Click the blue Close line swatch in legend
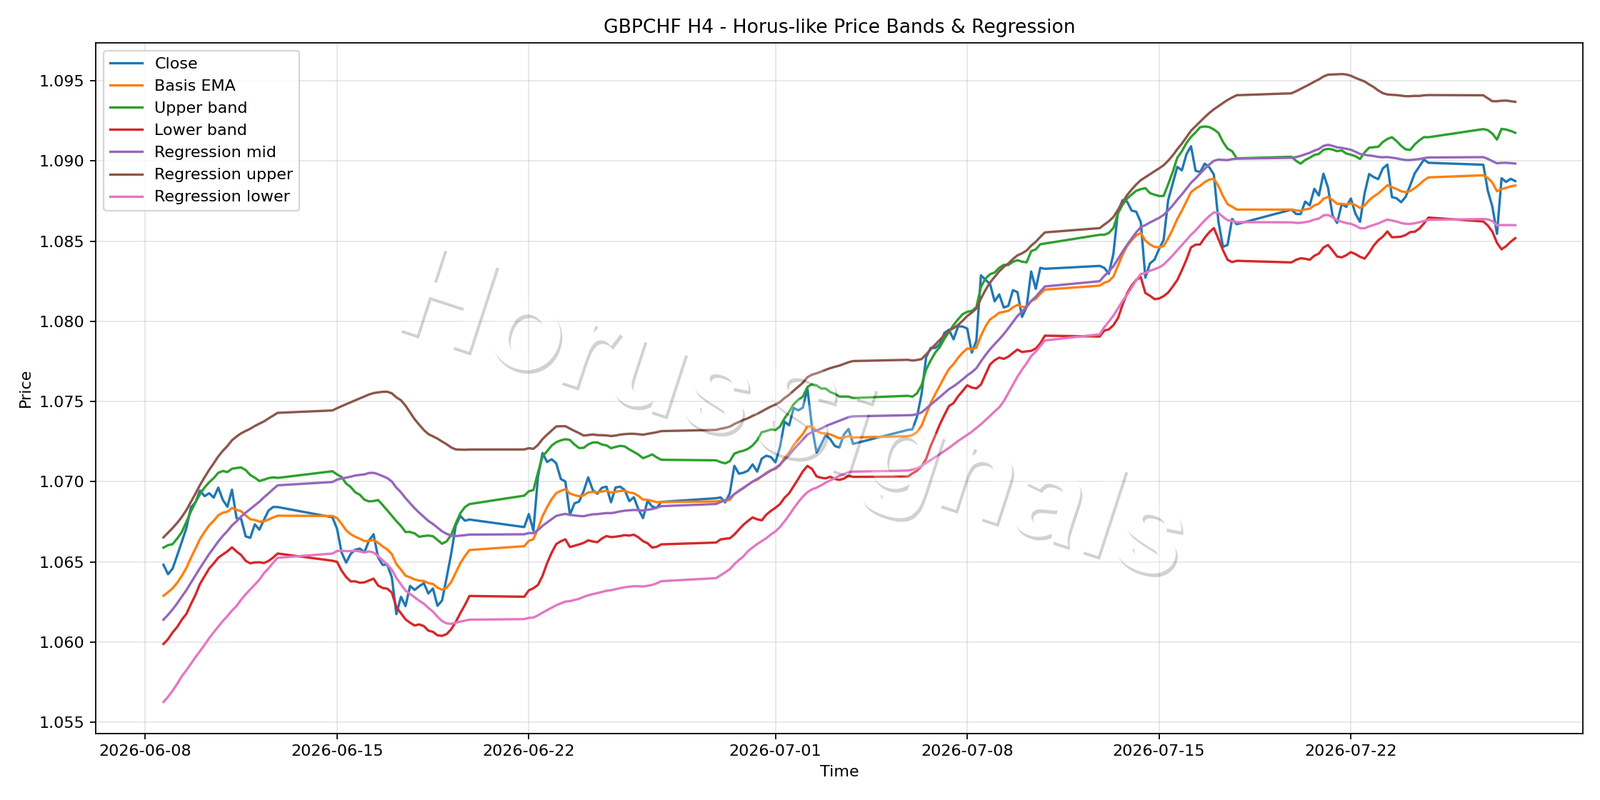Screen dimensions: 1600x800 pyautogui.click(x=126, y=64)
